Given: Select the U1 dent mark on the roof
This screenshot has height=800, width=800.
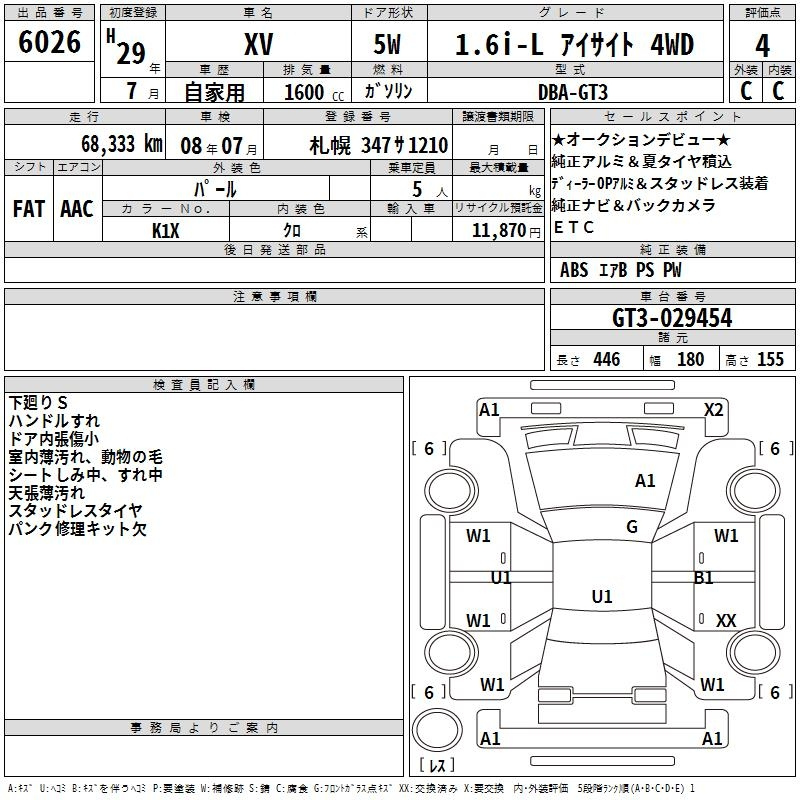Looking at the screenshot, I should (x=601, y=597).
